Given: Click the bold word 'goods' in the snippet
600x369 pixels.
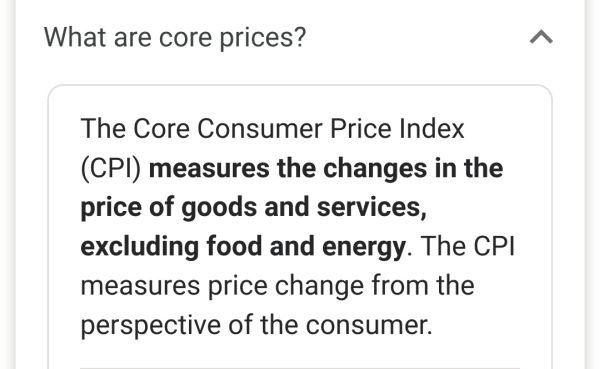Looking at the screenshot, I should point(218,209).
